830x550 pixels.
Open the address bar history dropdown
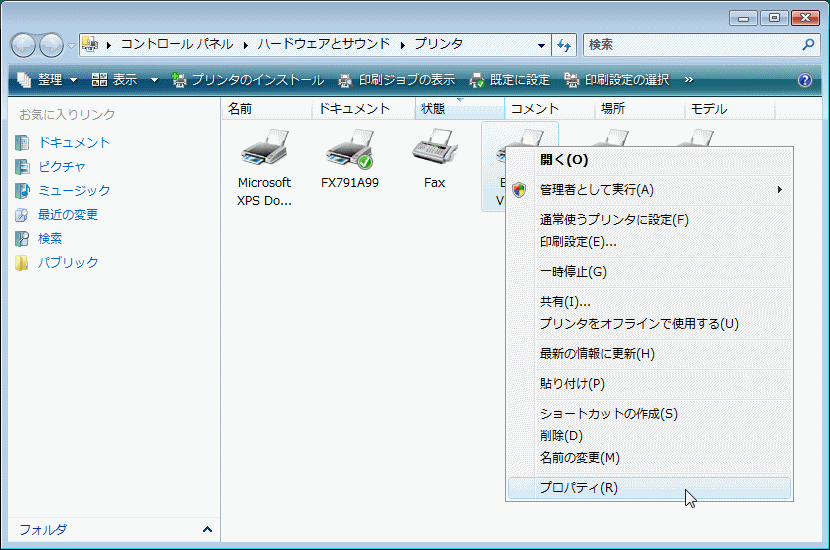pos(541,46)
